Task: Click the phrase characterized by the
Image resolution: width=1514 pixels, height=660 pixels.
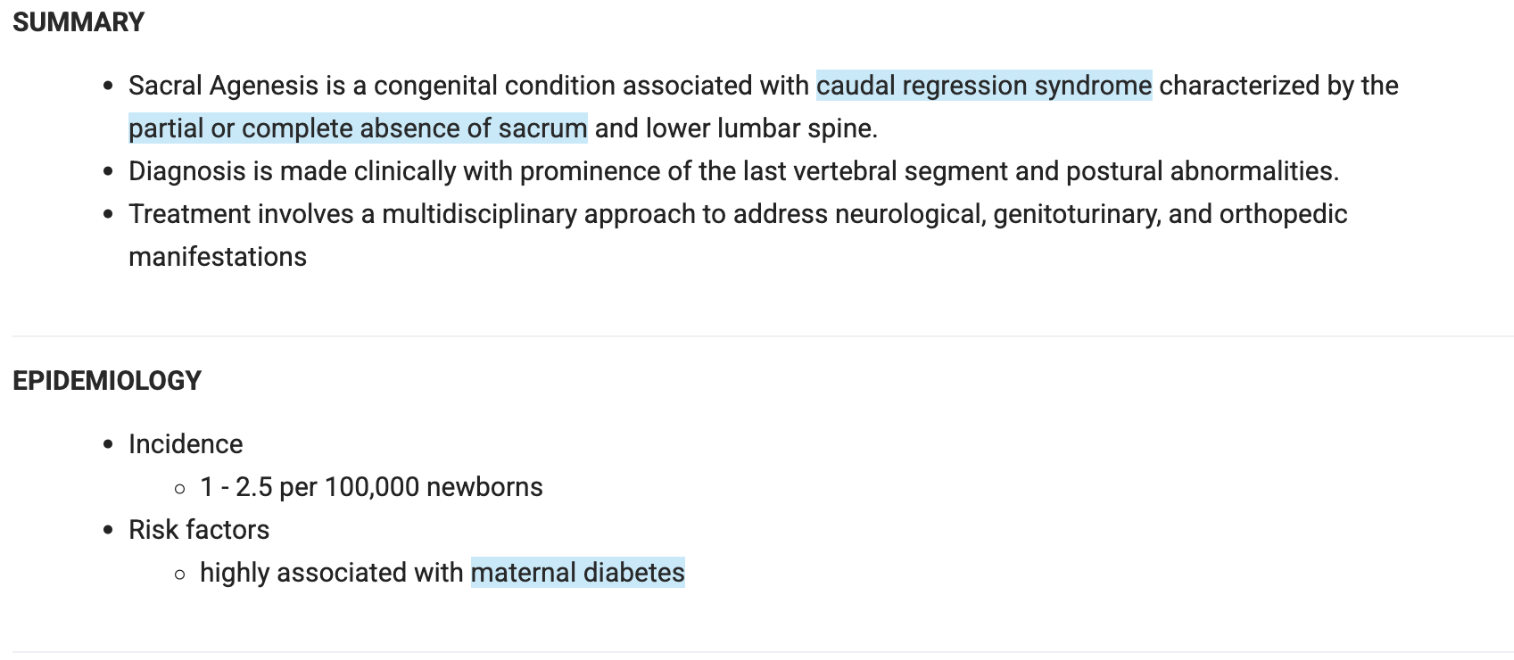Action: 1278,86
